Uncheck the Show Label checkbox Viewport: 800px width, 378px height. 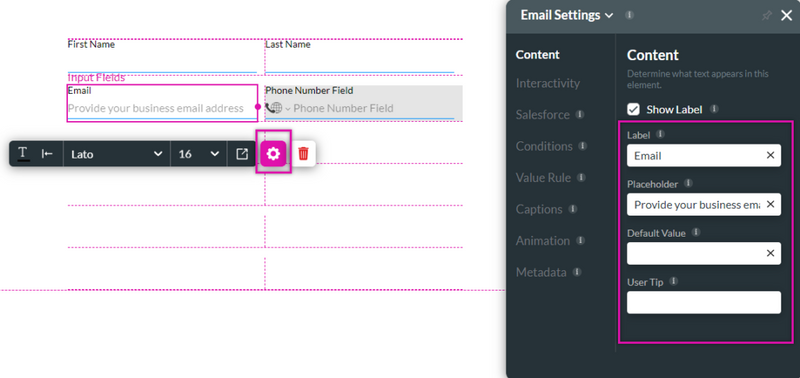(633, 109)
